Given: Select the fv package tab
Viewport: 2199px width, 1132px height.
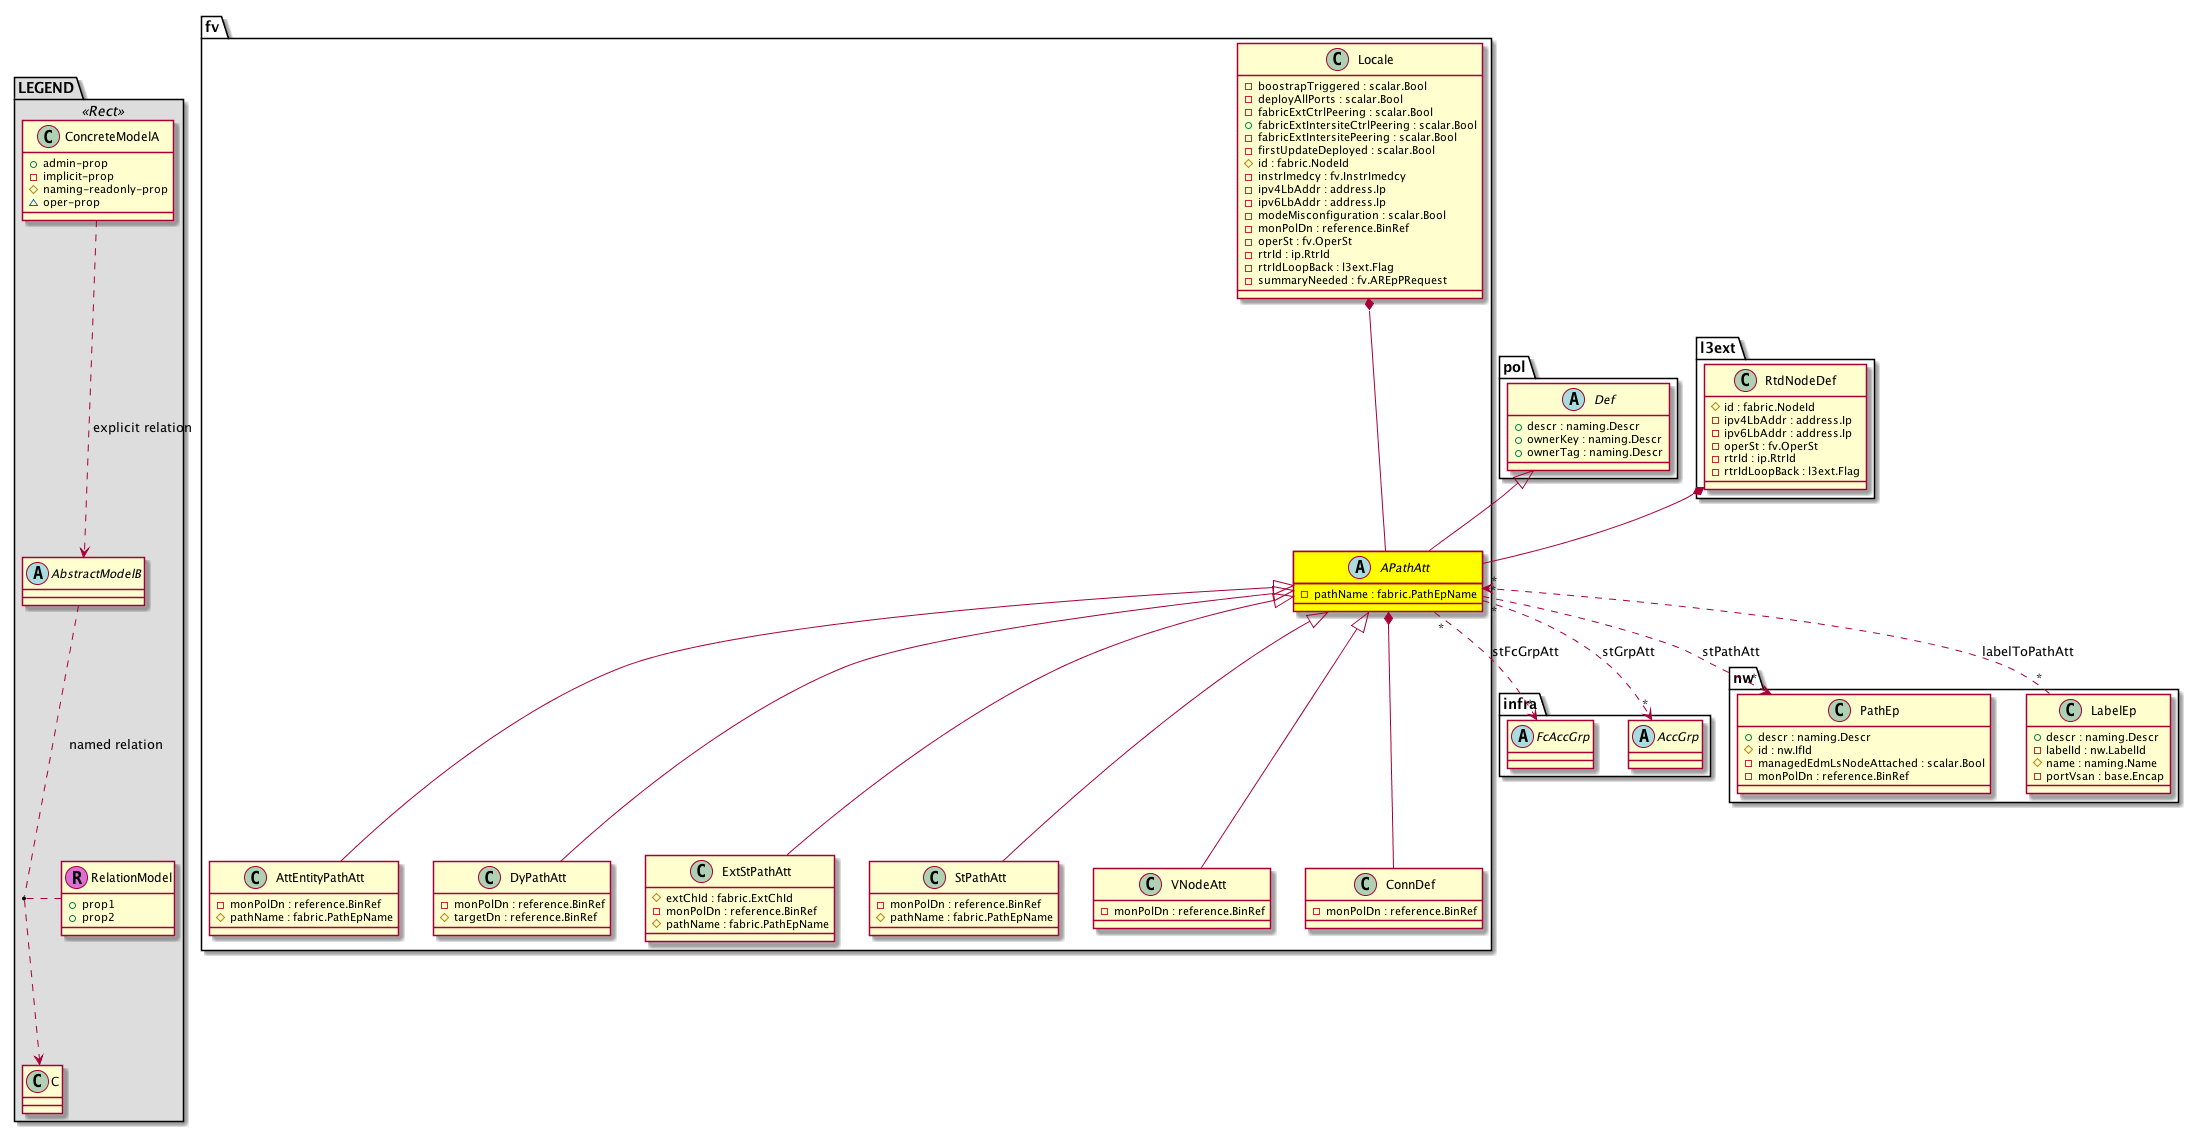Looking at the screenshot, I should (213, 27).
